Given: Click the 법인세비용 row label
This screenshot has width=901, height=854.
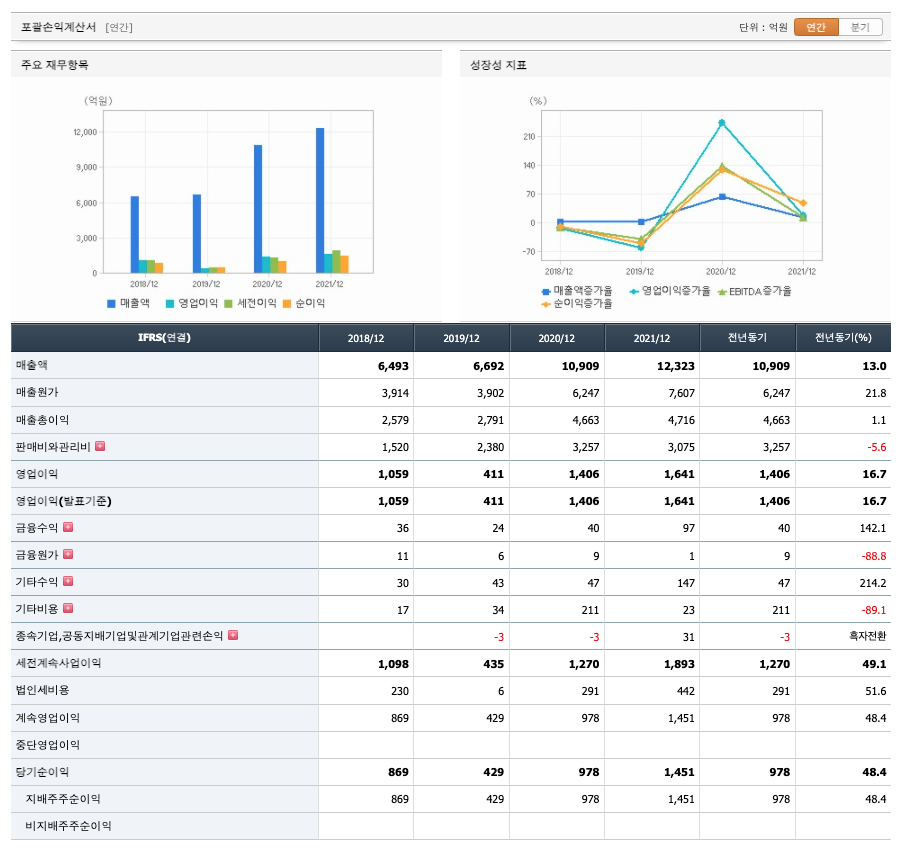Looking at the screenshot, I should tap(42, 690).
